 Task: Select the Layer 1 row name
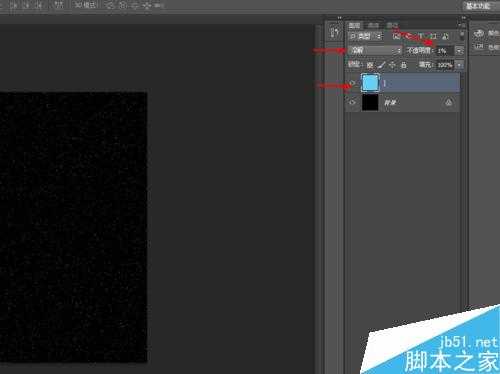(384, 83)
